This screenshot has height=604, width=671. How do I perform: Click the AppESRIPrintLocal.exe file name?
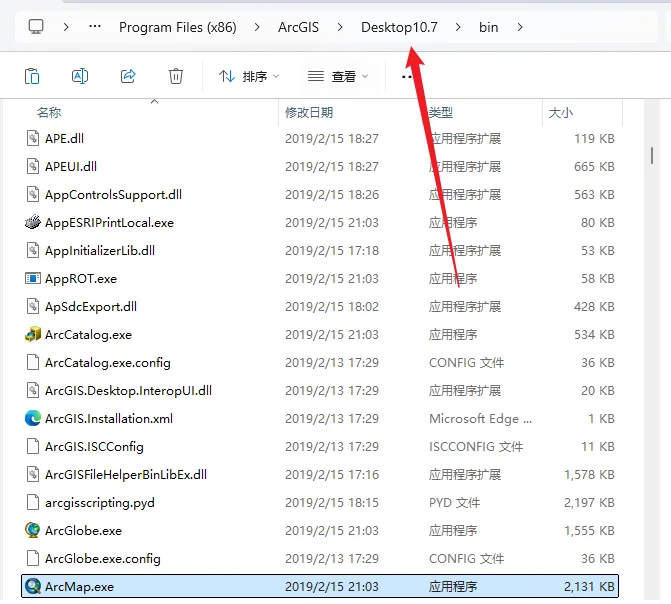[x=110, y=223]
